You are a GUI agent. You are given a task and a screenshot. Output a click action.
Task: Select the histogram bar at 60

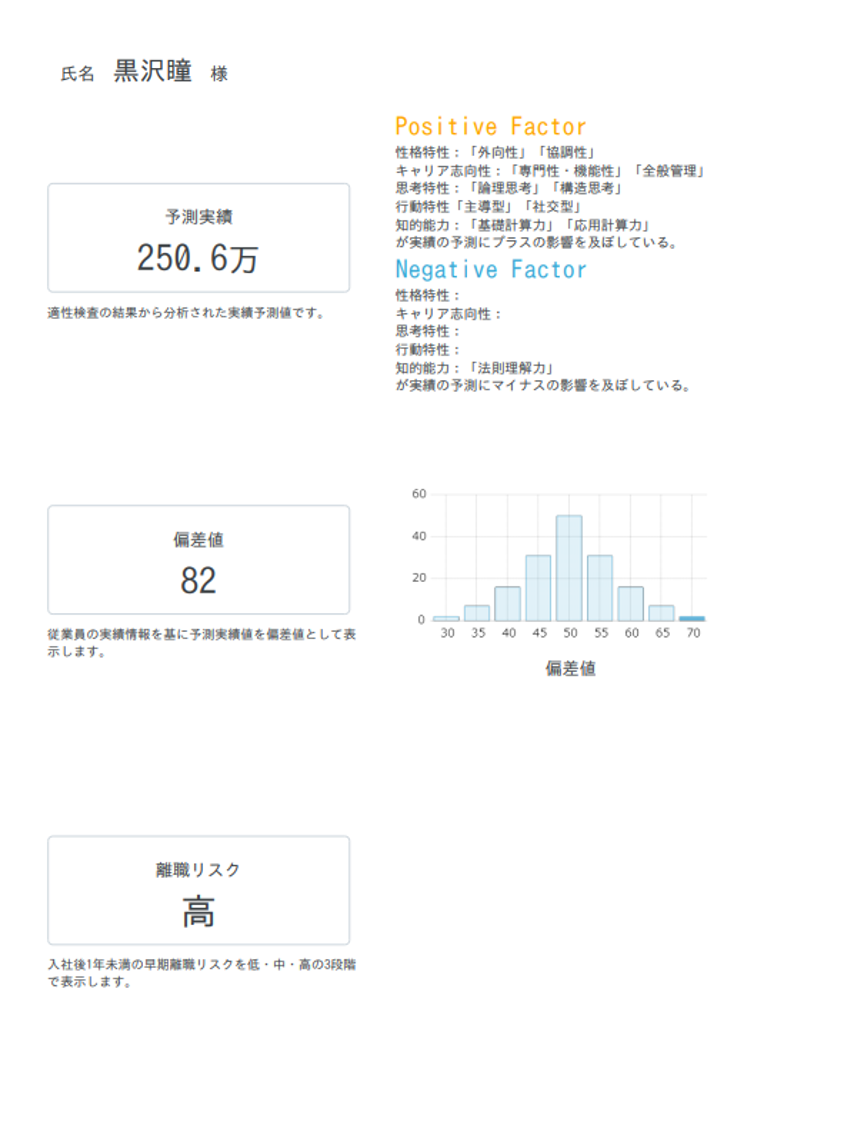pyautogui.click(x=630, y=603)
